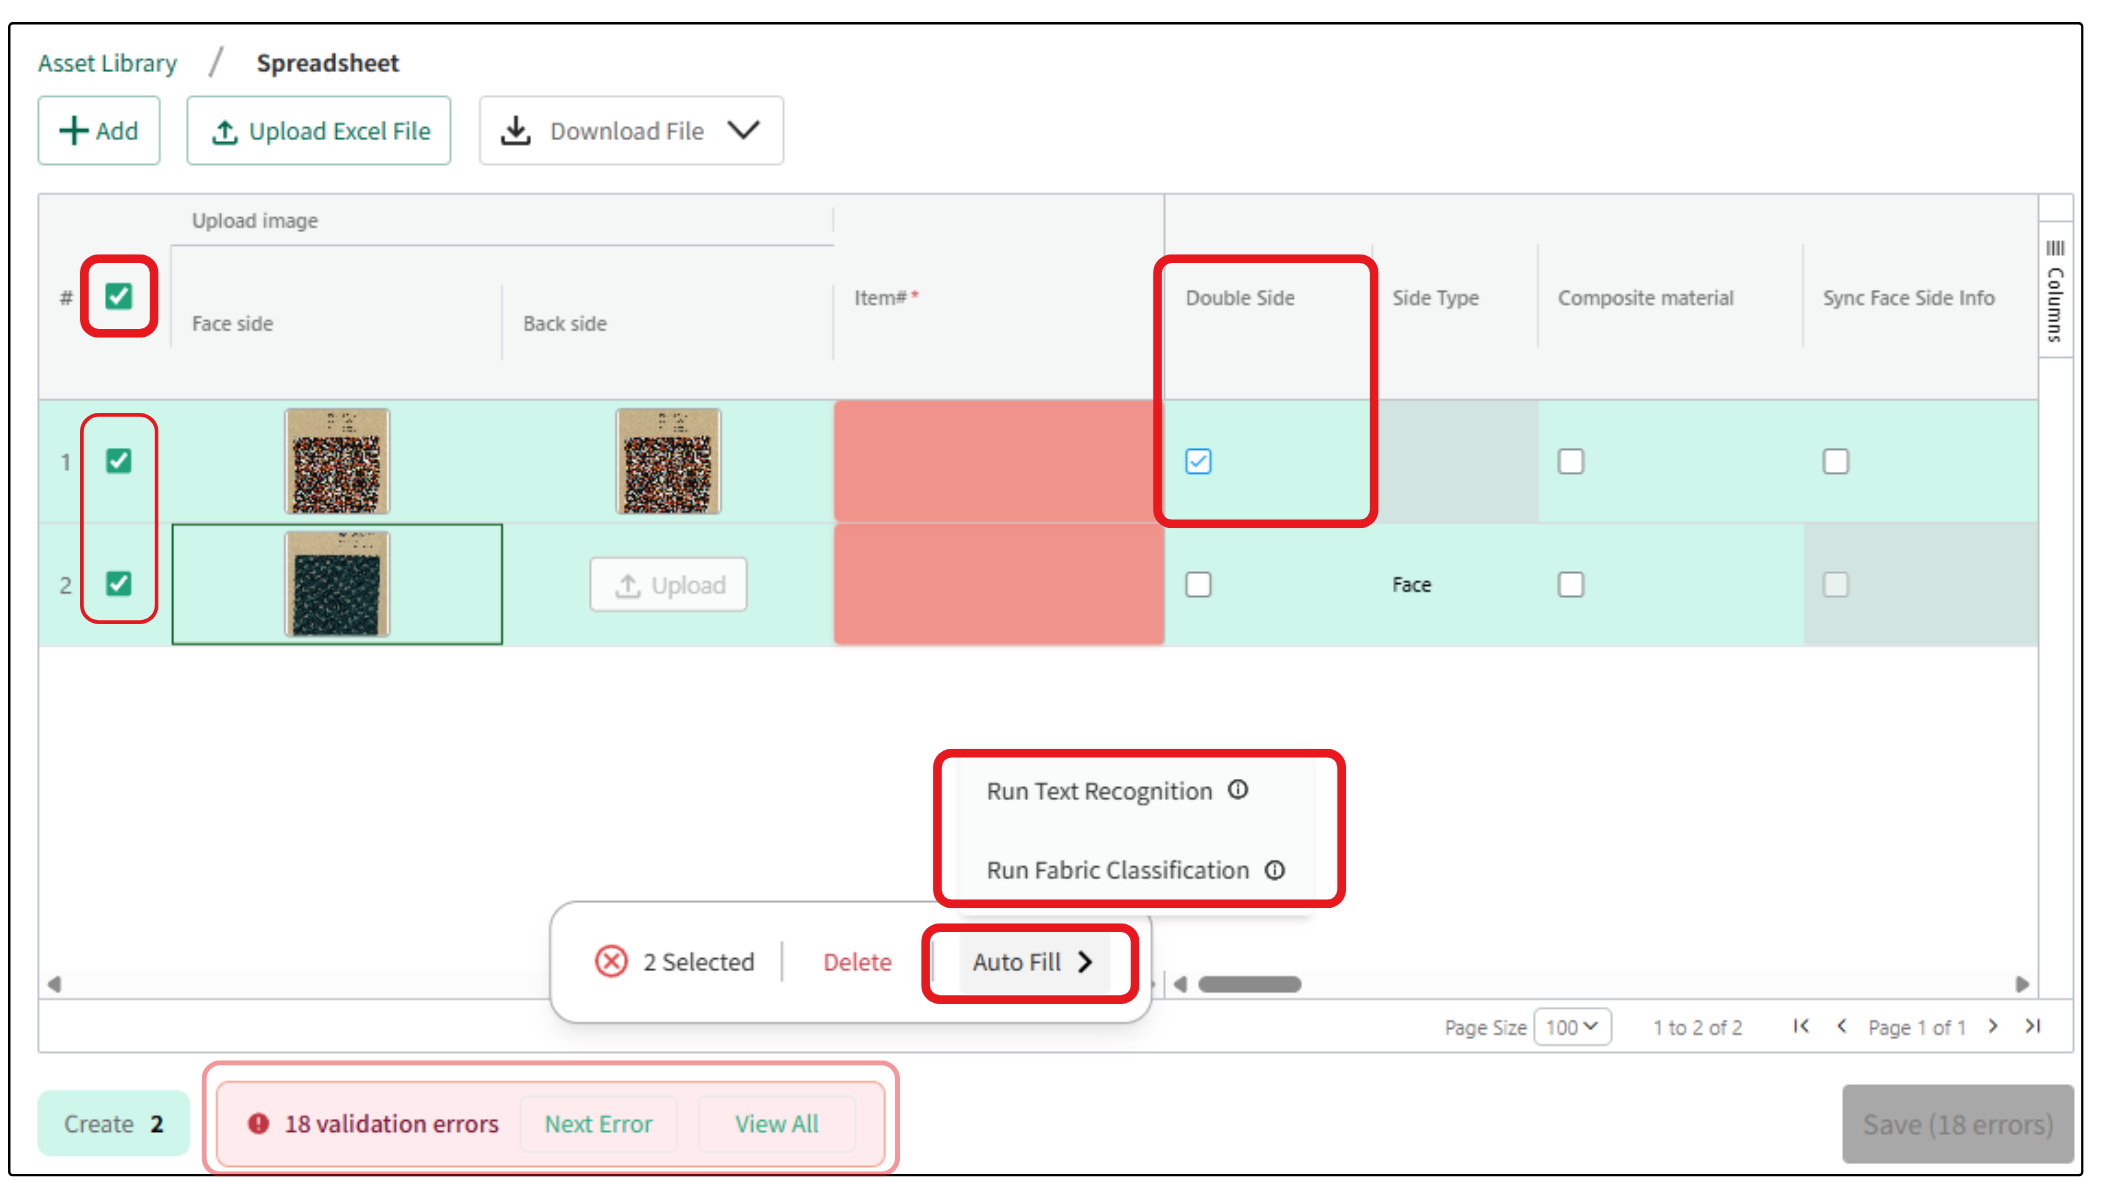Click the next page chevron icon

point(1993,1026)
